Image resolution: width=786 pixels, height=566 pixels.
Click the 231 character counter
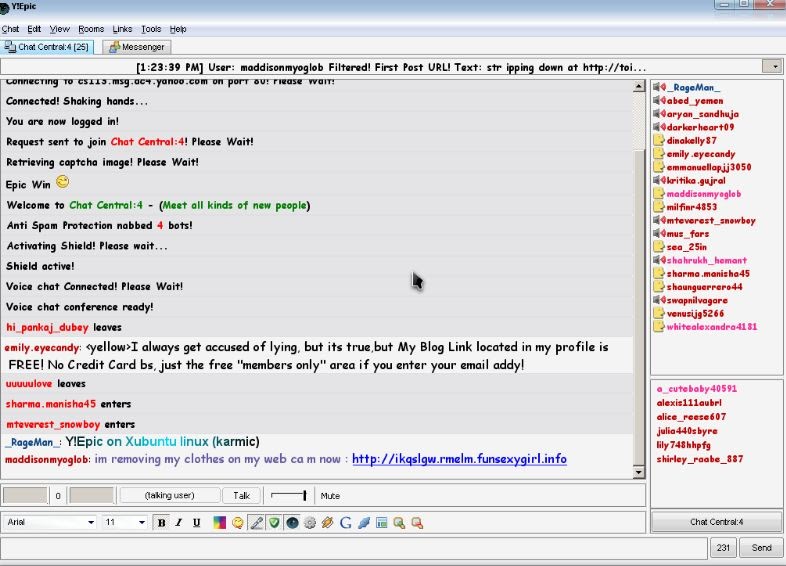[x=723, y=547]
